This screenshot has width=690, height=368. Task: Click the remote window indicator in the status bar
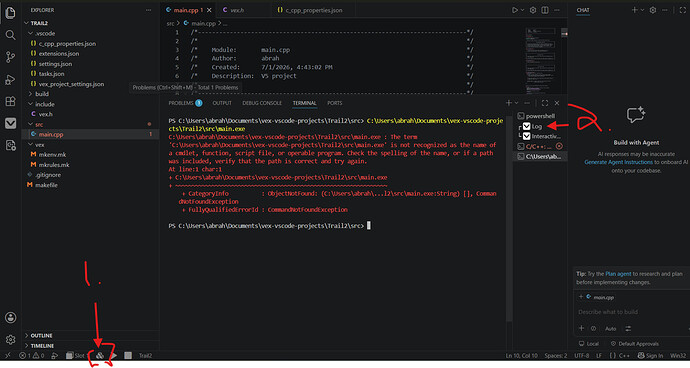click(7, 355)
